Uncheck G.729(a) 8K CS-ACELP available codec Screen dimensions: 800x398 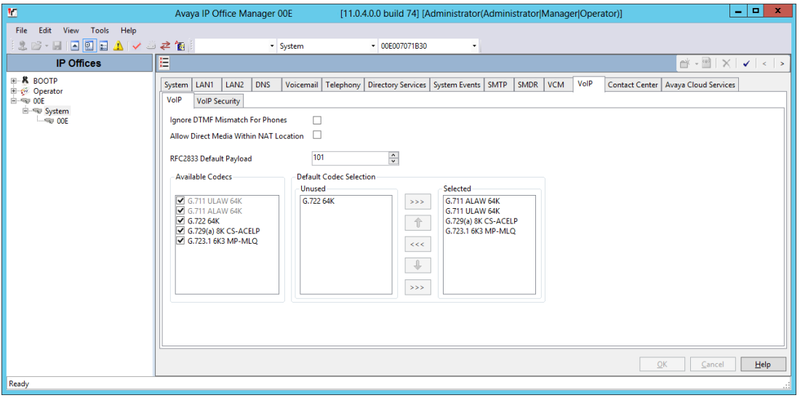click(180, 231)
